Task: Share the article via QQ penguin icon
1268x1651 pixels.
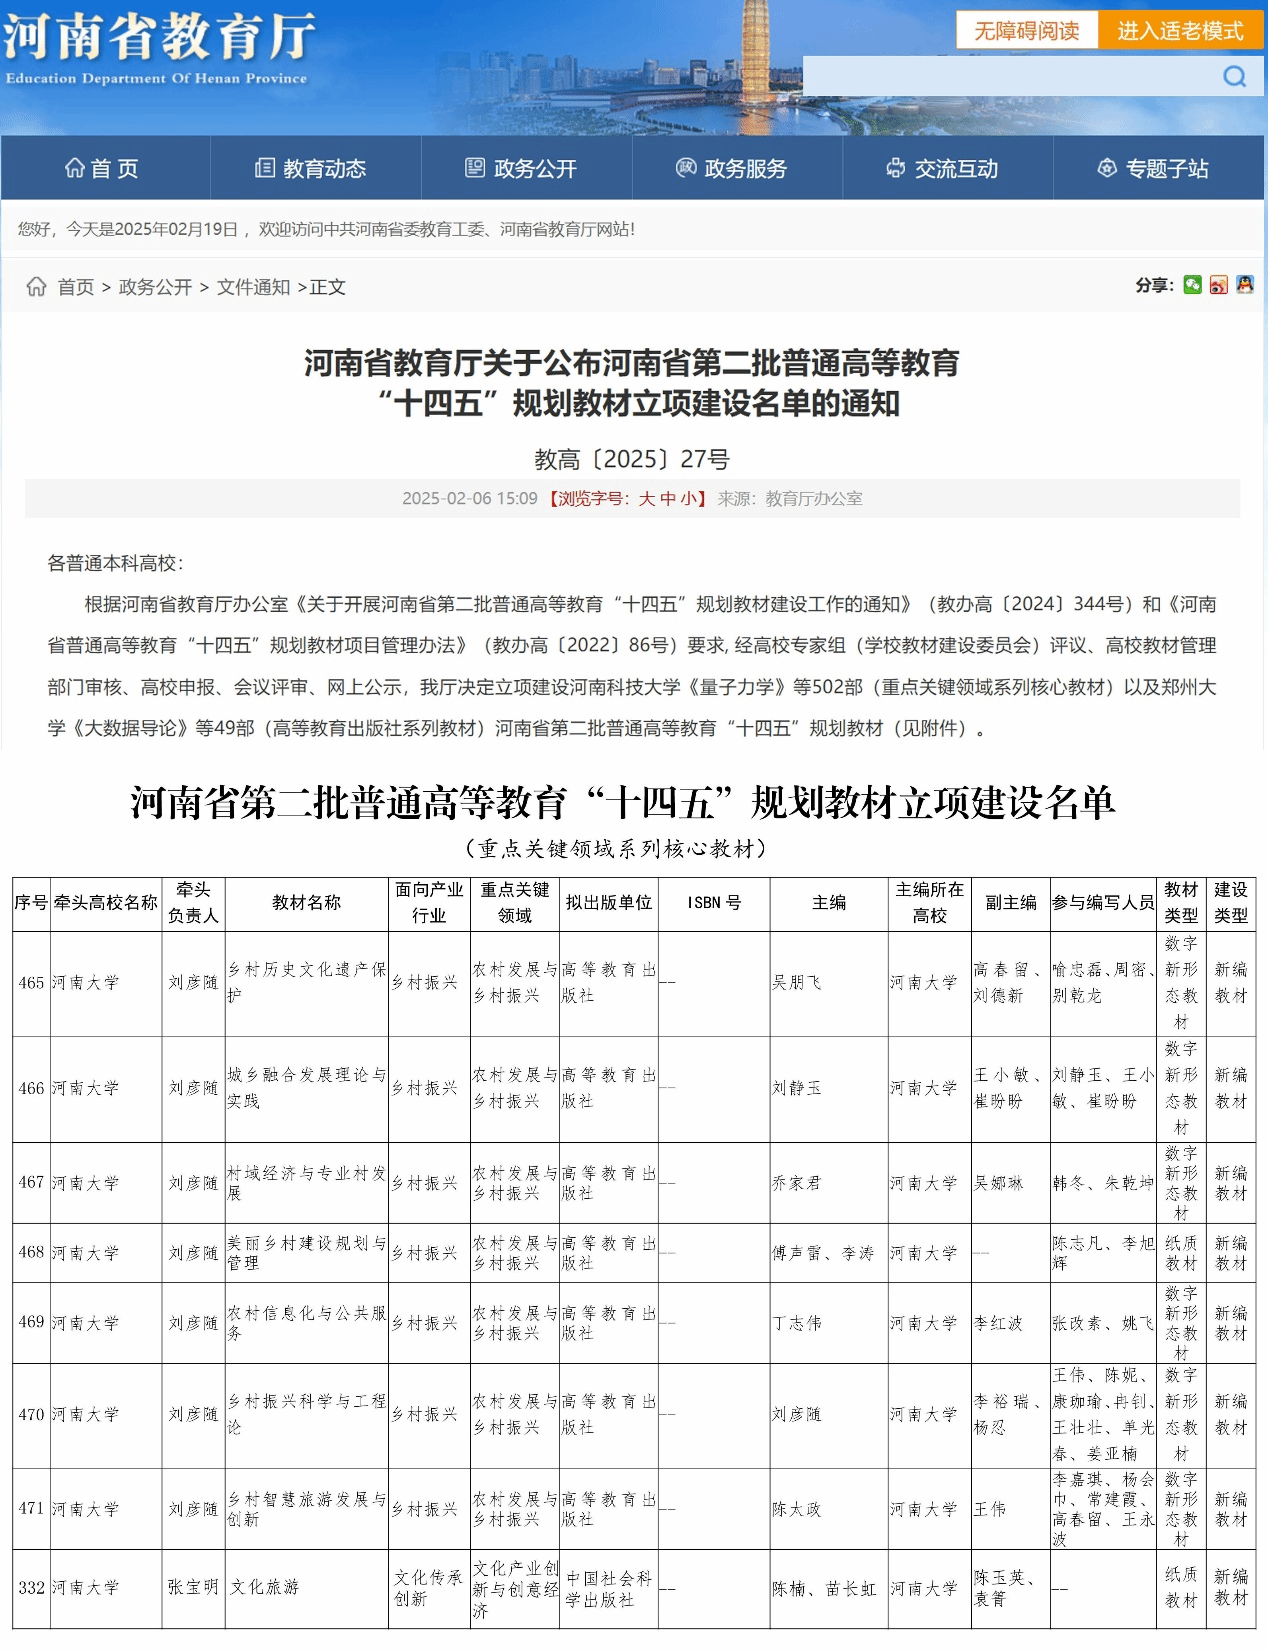Action: 1244,285
